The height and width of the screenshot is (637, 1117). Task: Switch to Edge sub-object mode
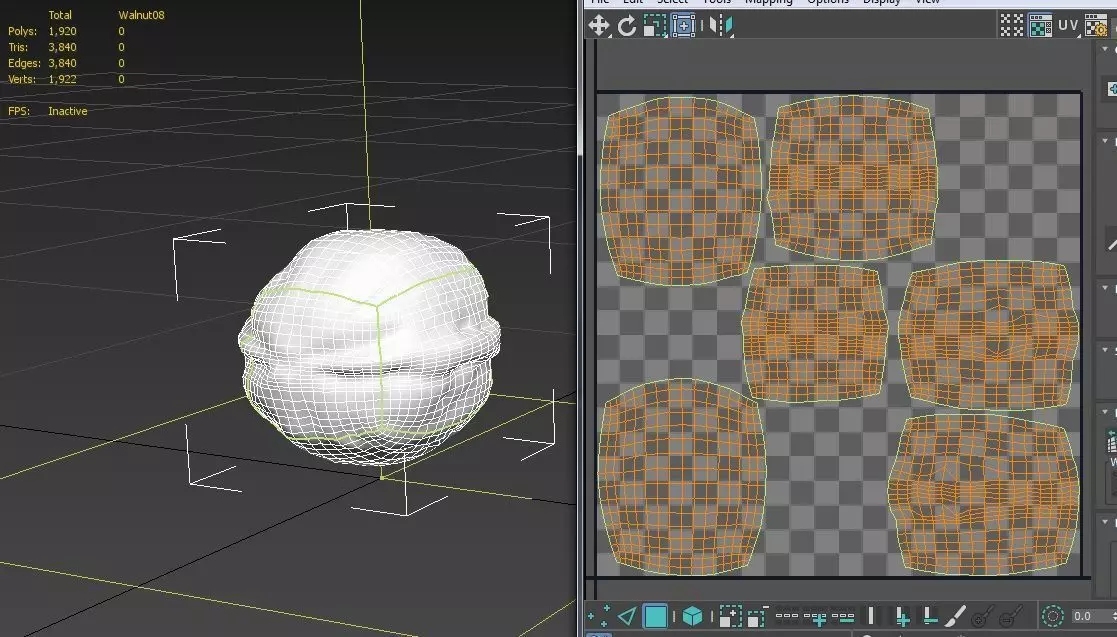pos(627,616)
